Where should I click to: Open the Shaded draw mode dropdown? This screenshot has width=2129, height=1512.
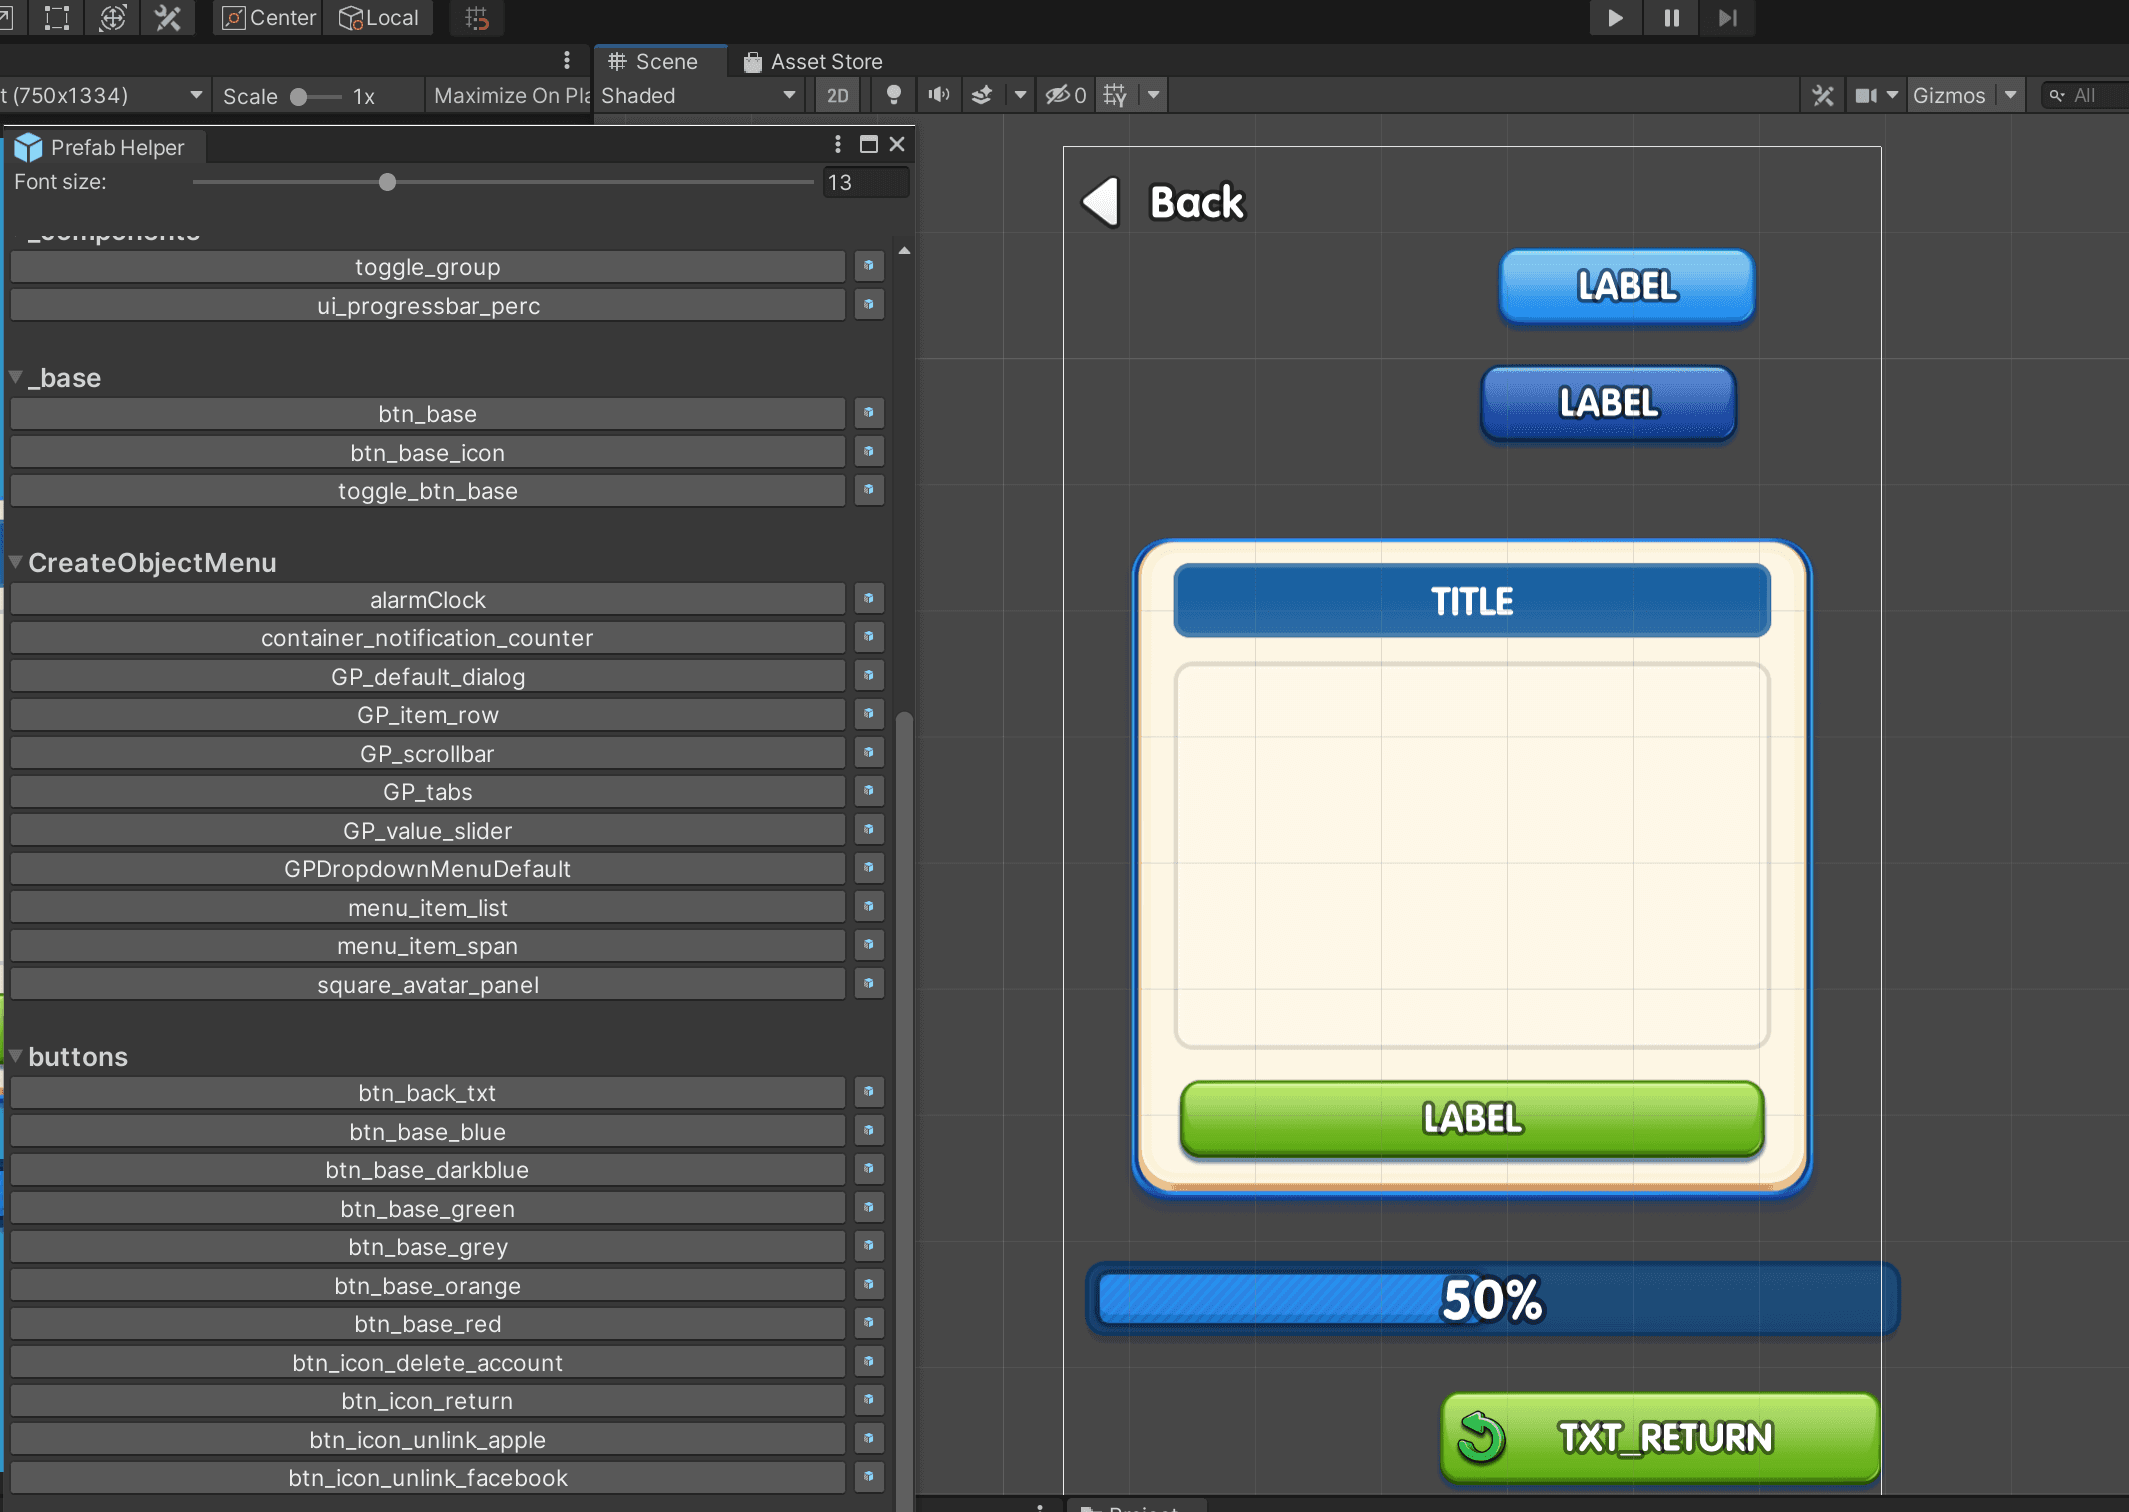pyautogui.click(x=698, y=96)
